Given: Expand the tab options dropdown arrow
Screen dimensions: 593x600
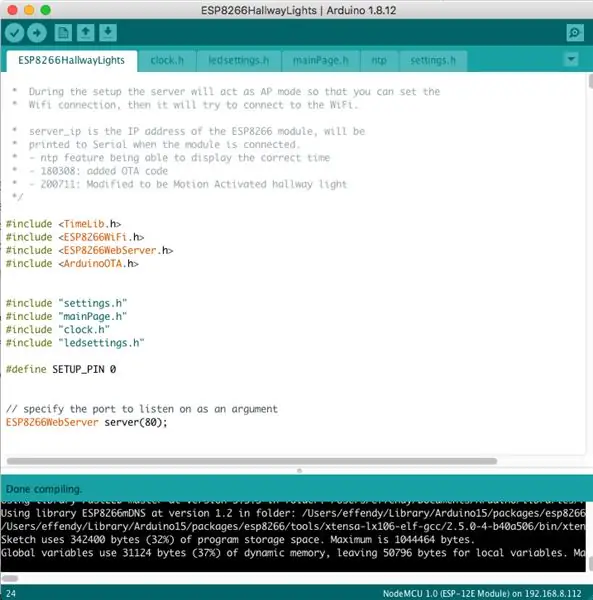Looking at the screenshot, I should 571,60.
